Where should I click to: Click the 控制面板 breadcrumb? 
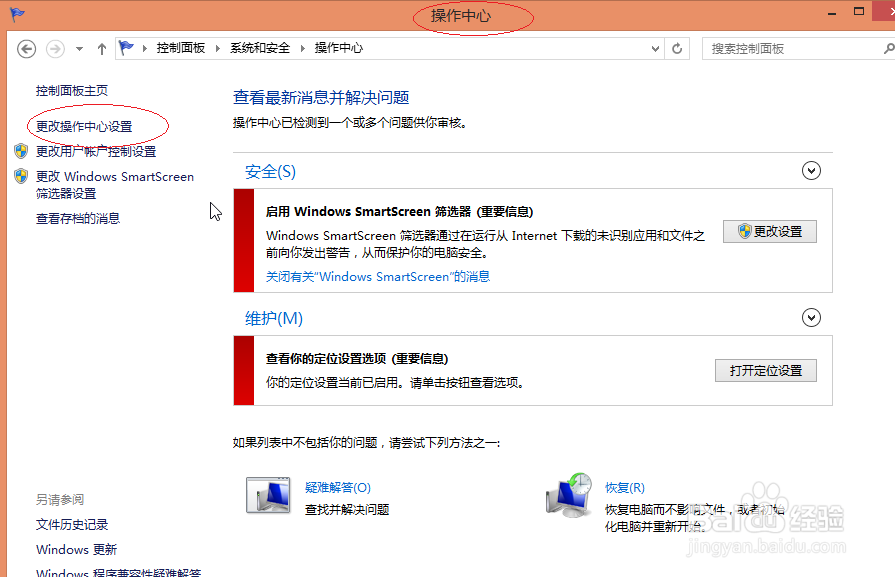click(181, 48)
